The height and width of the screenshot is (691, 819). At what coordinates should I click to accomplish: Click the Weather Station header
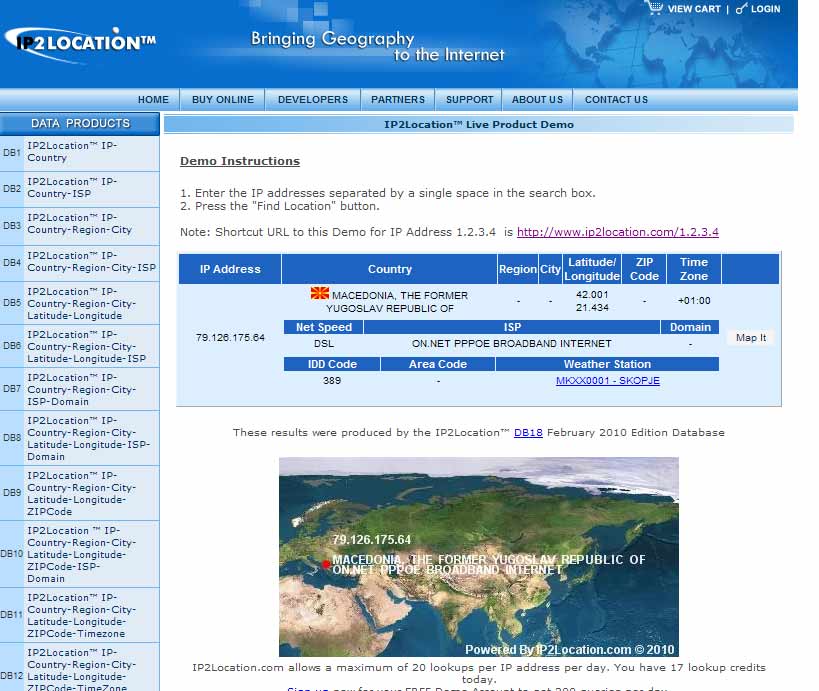click(x=607, y=365)
